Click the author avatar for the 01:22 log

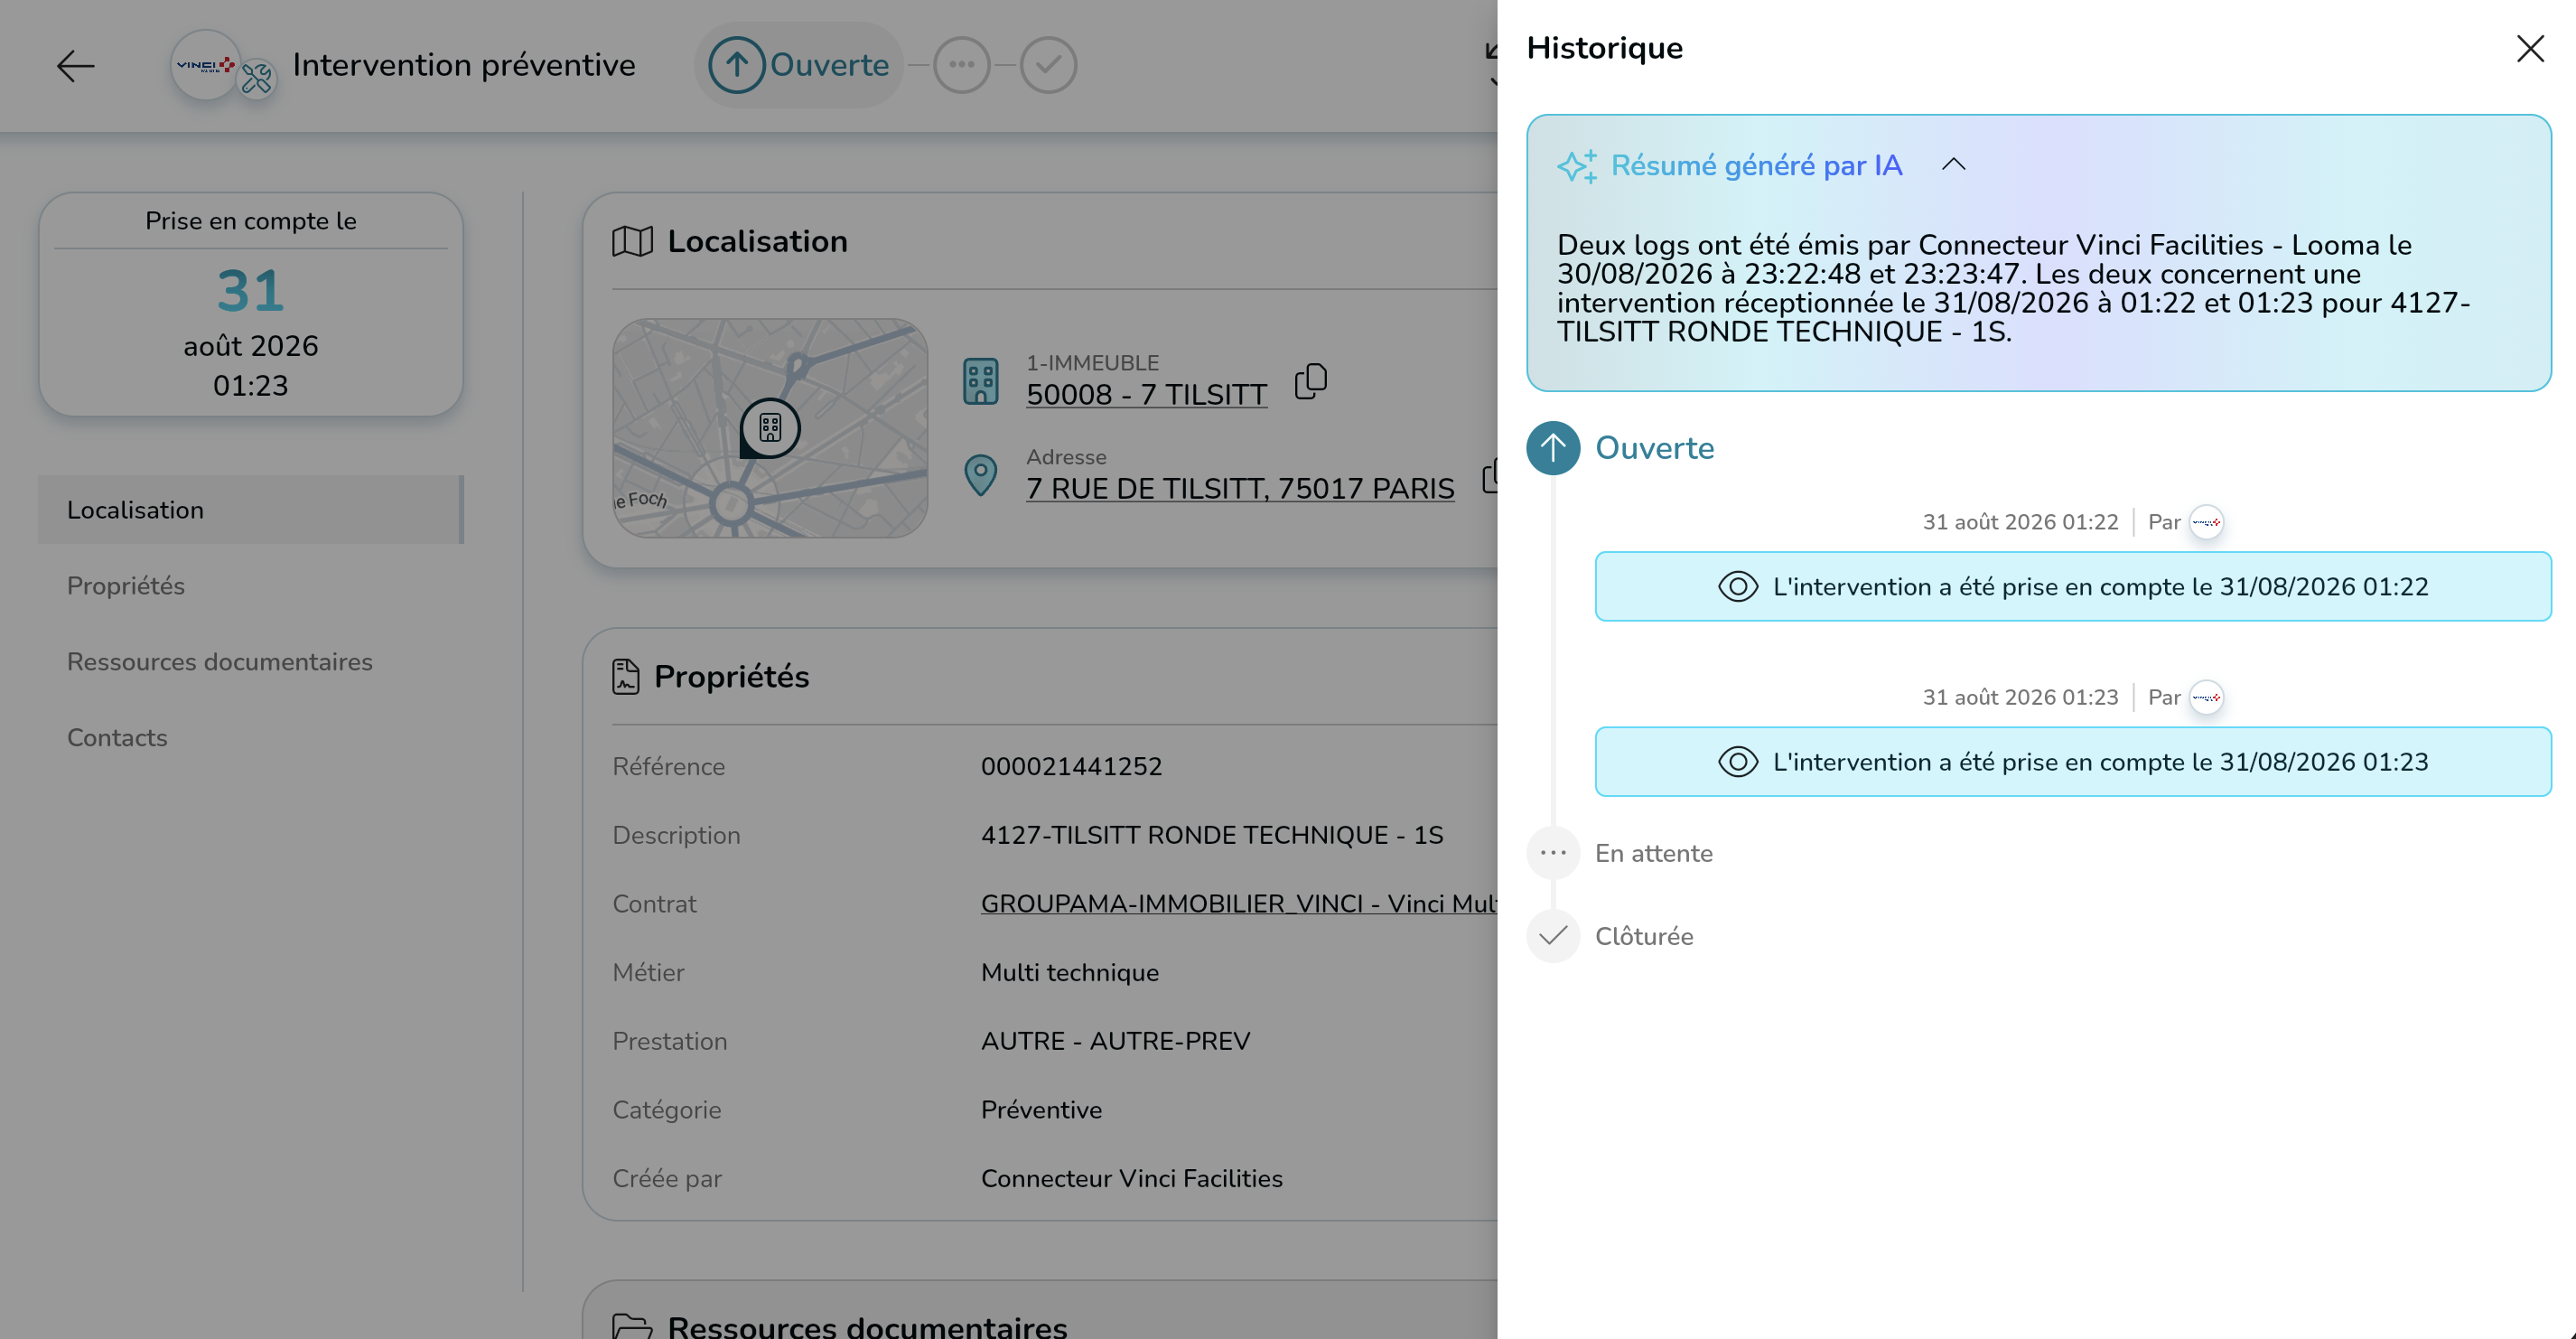2206,522
